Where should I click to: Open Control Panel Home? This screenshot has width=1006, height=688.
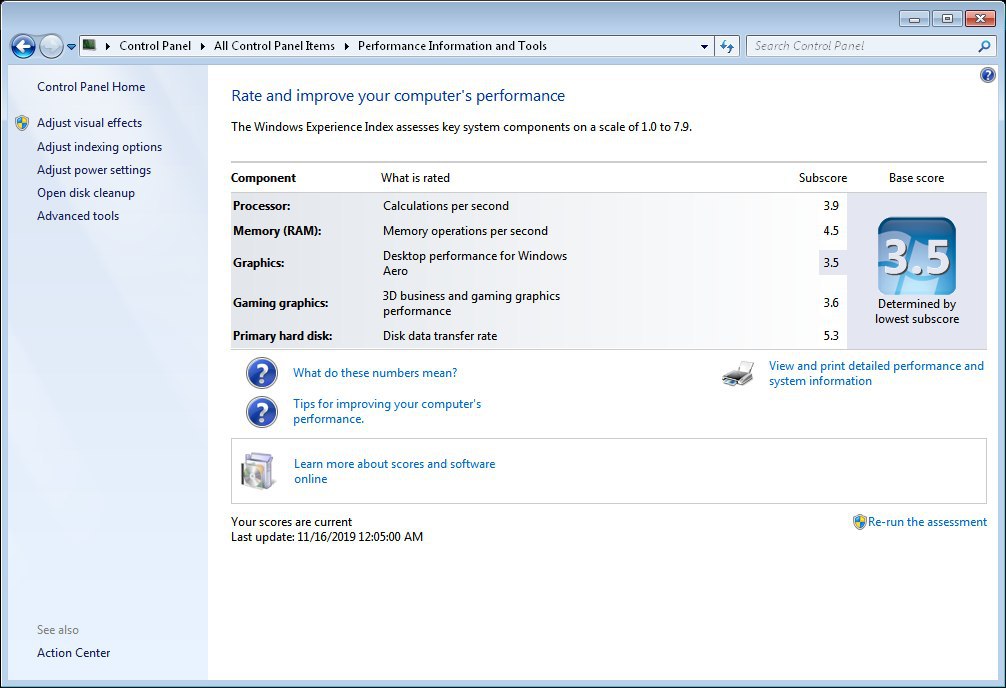pyautogui.click(x=91, y=87)
